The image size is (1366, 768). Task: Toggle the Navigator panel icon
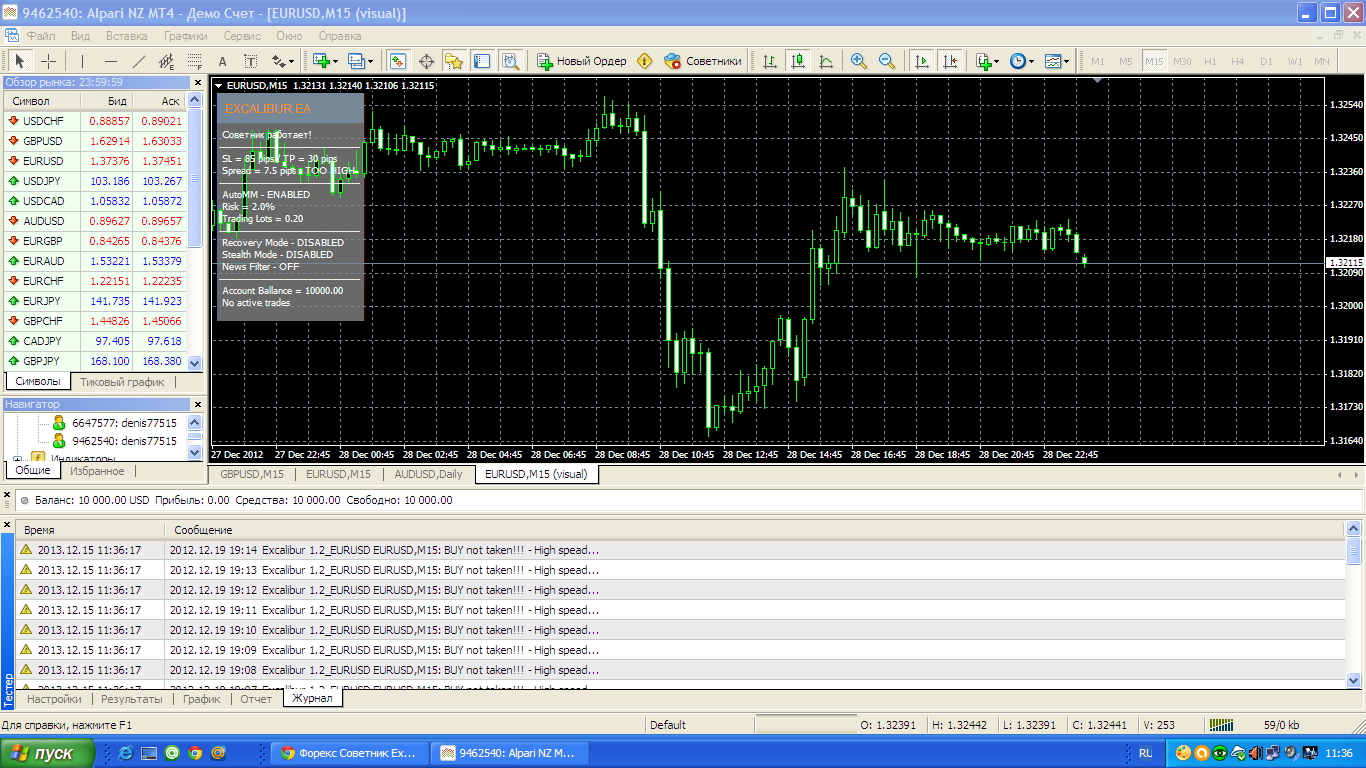(x=454, y=61)
